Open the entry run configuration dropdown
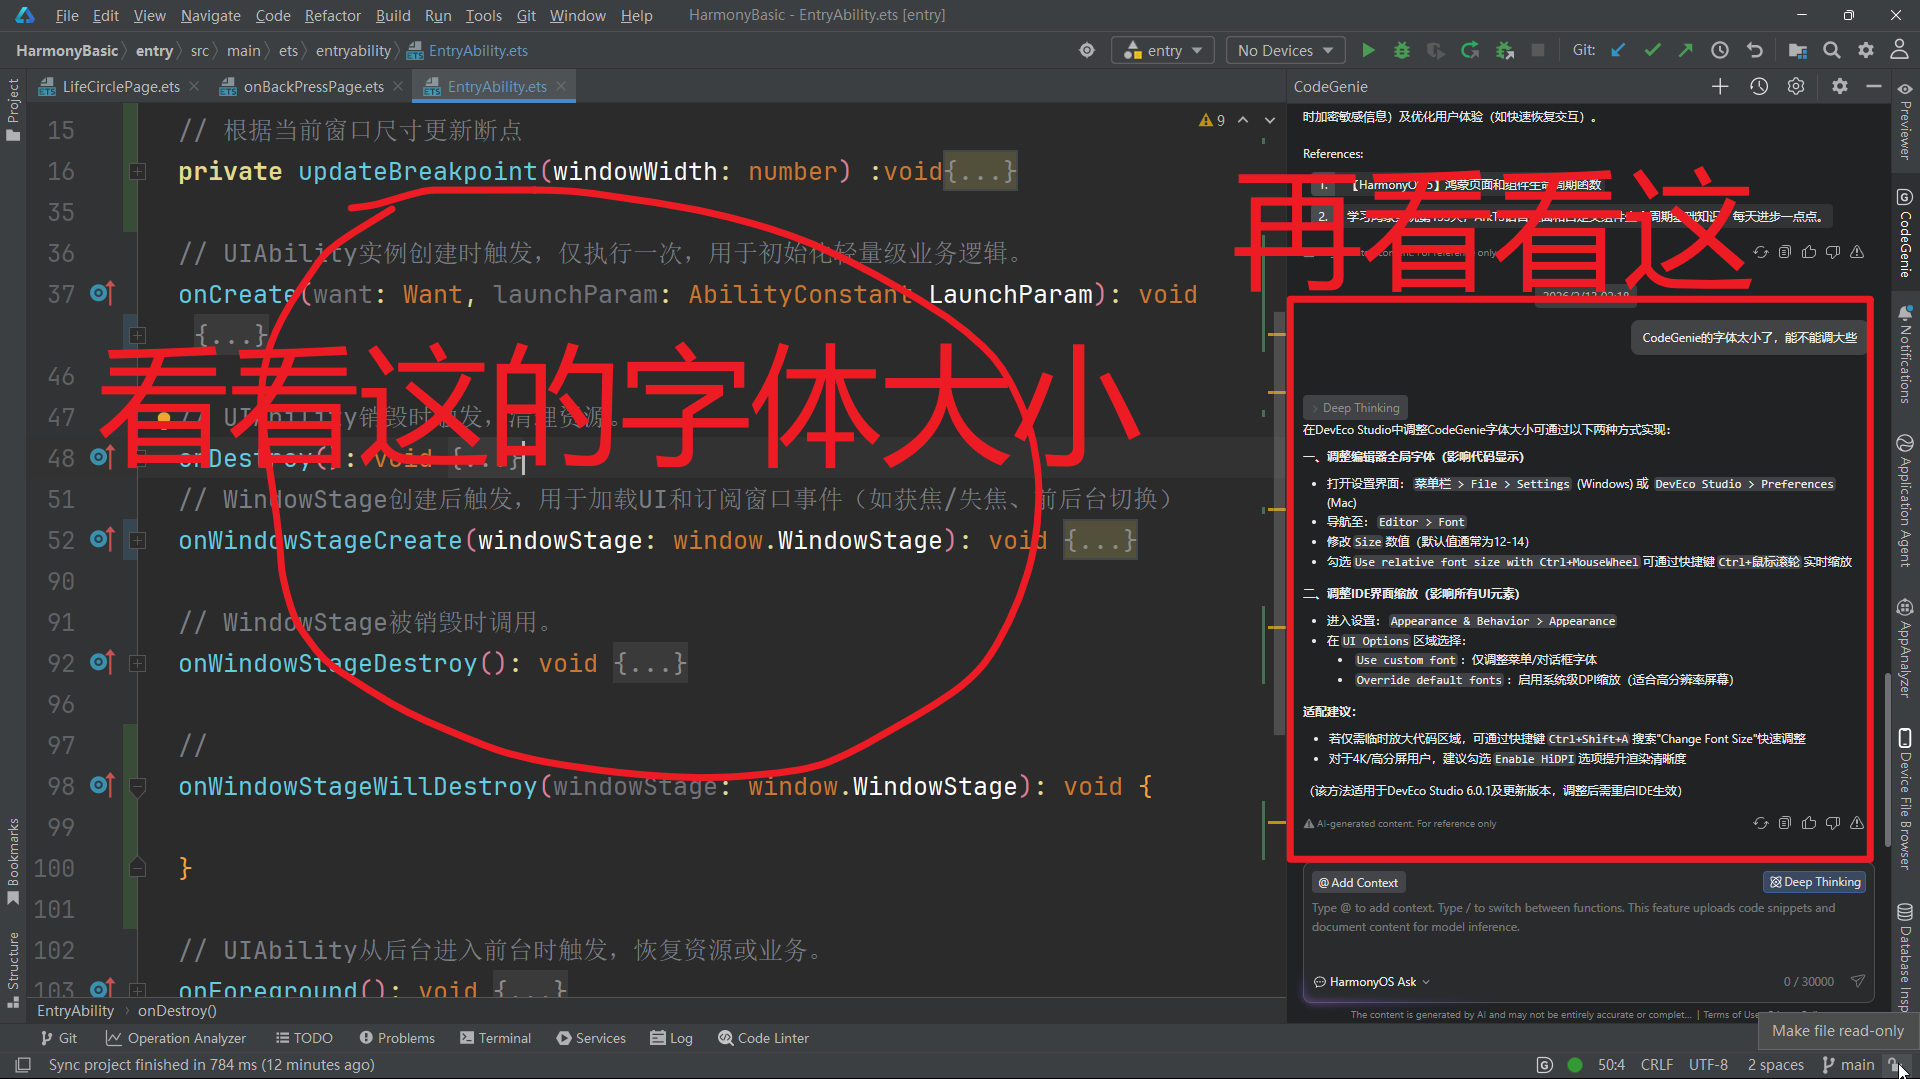 pos(1162,50)
